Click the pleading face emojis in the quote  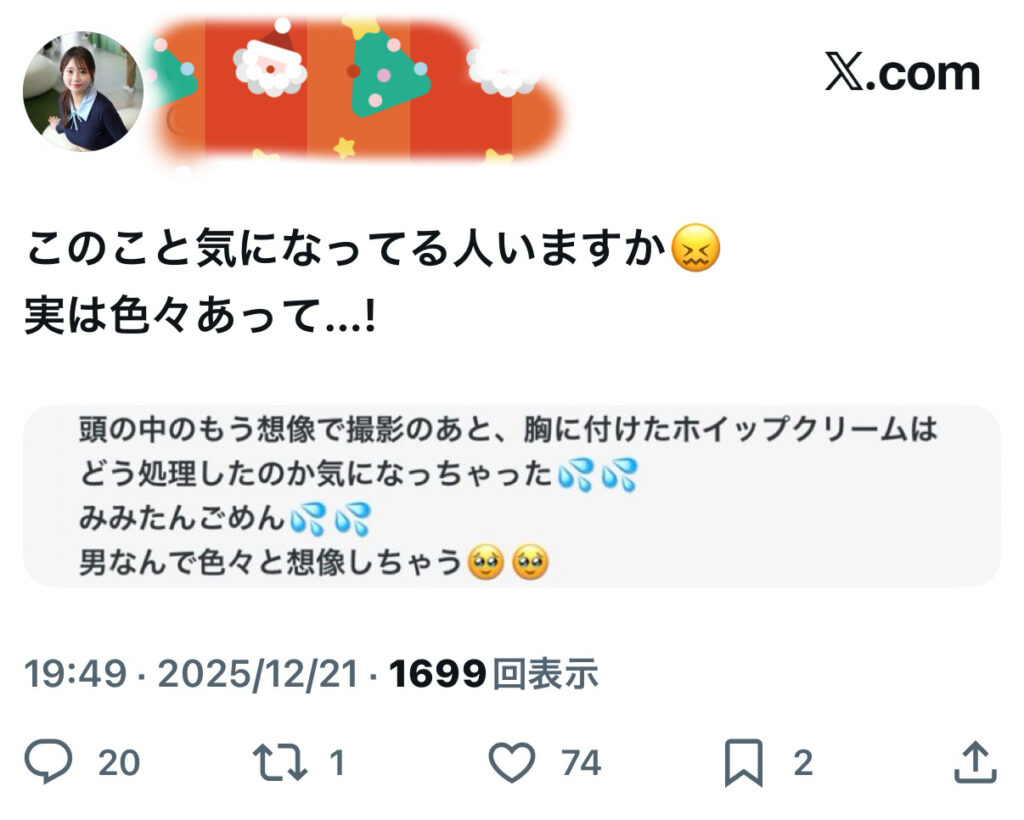click(508, 563)
